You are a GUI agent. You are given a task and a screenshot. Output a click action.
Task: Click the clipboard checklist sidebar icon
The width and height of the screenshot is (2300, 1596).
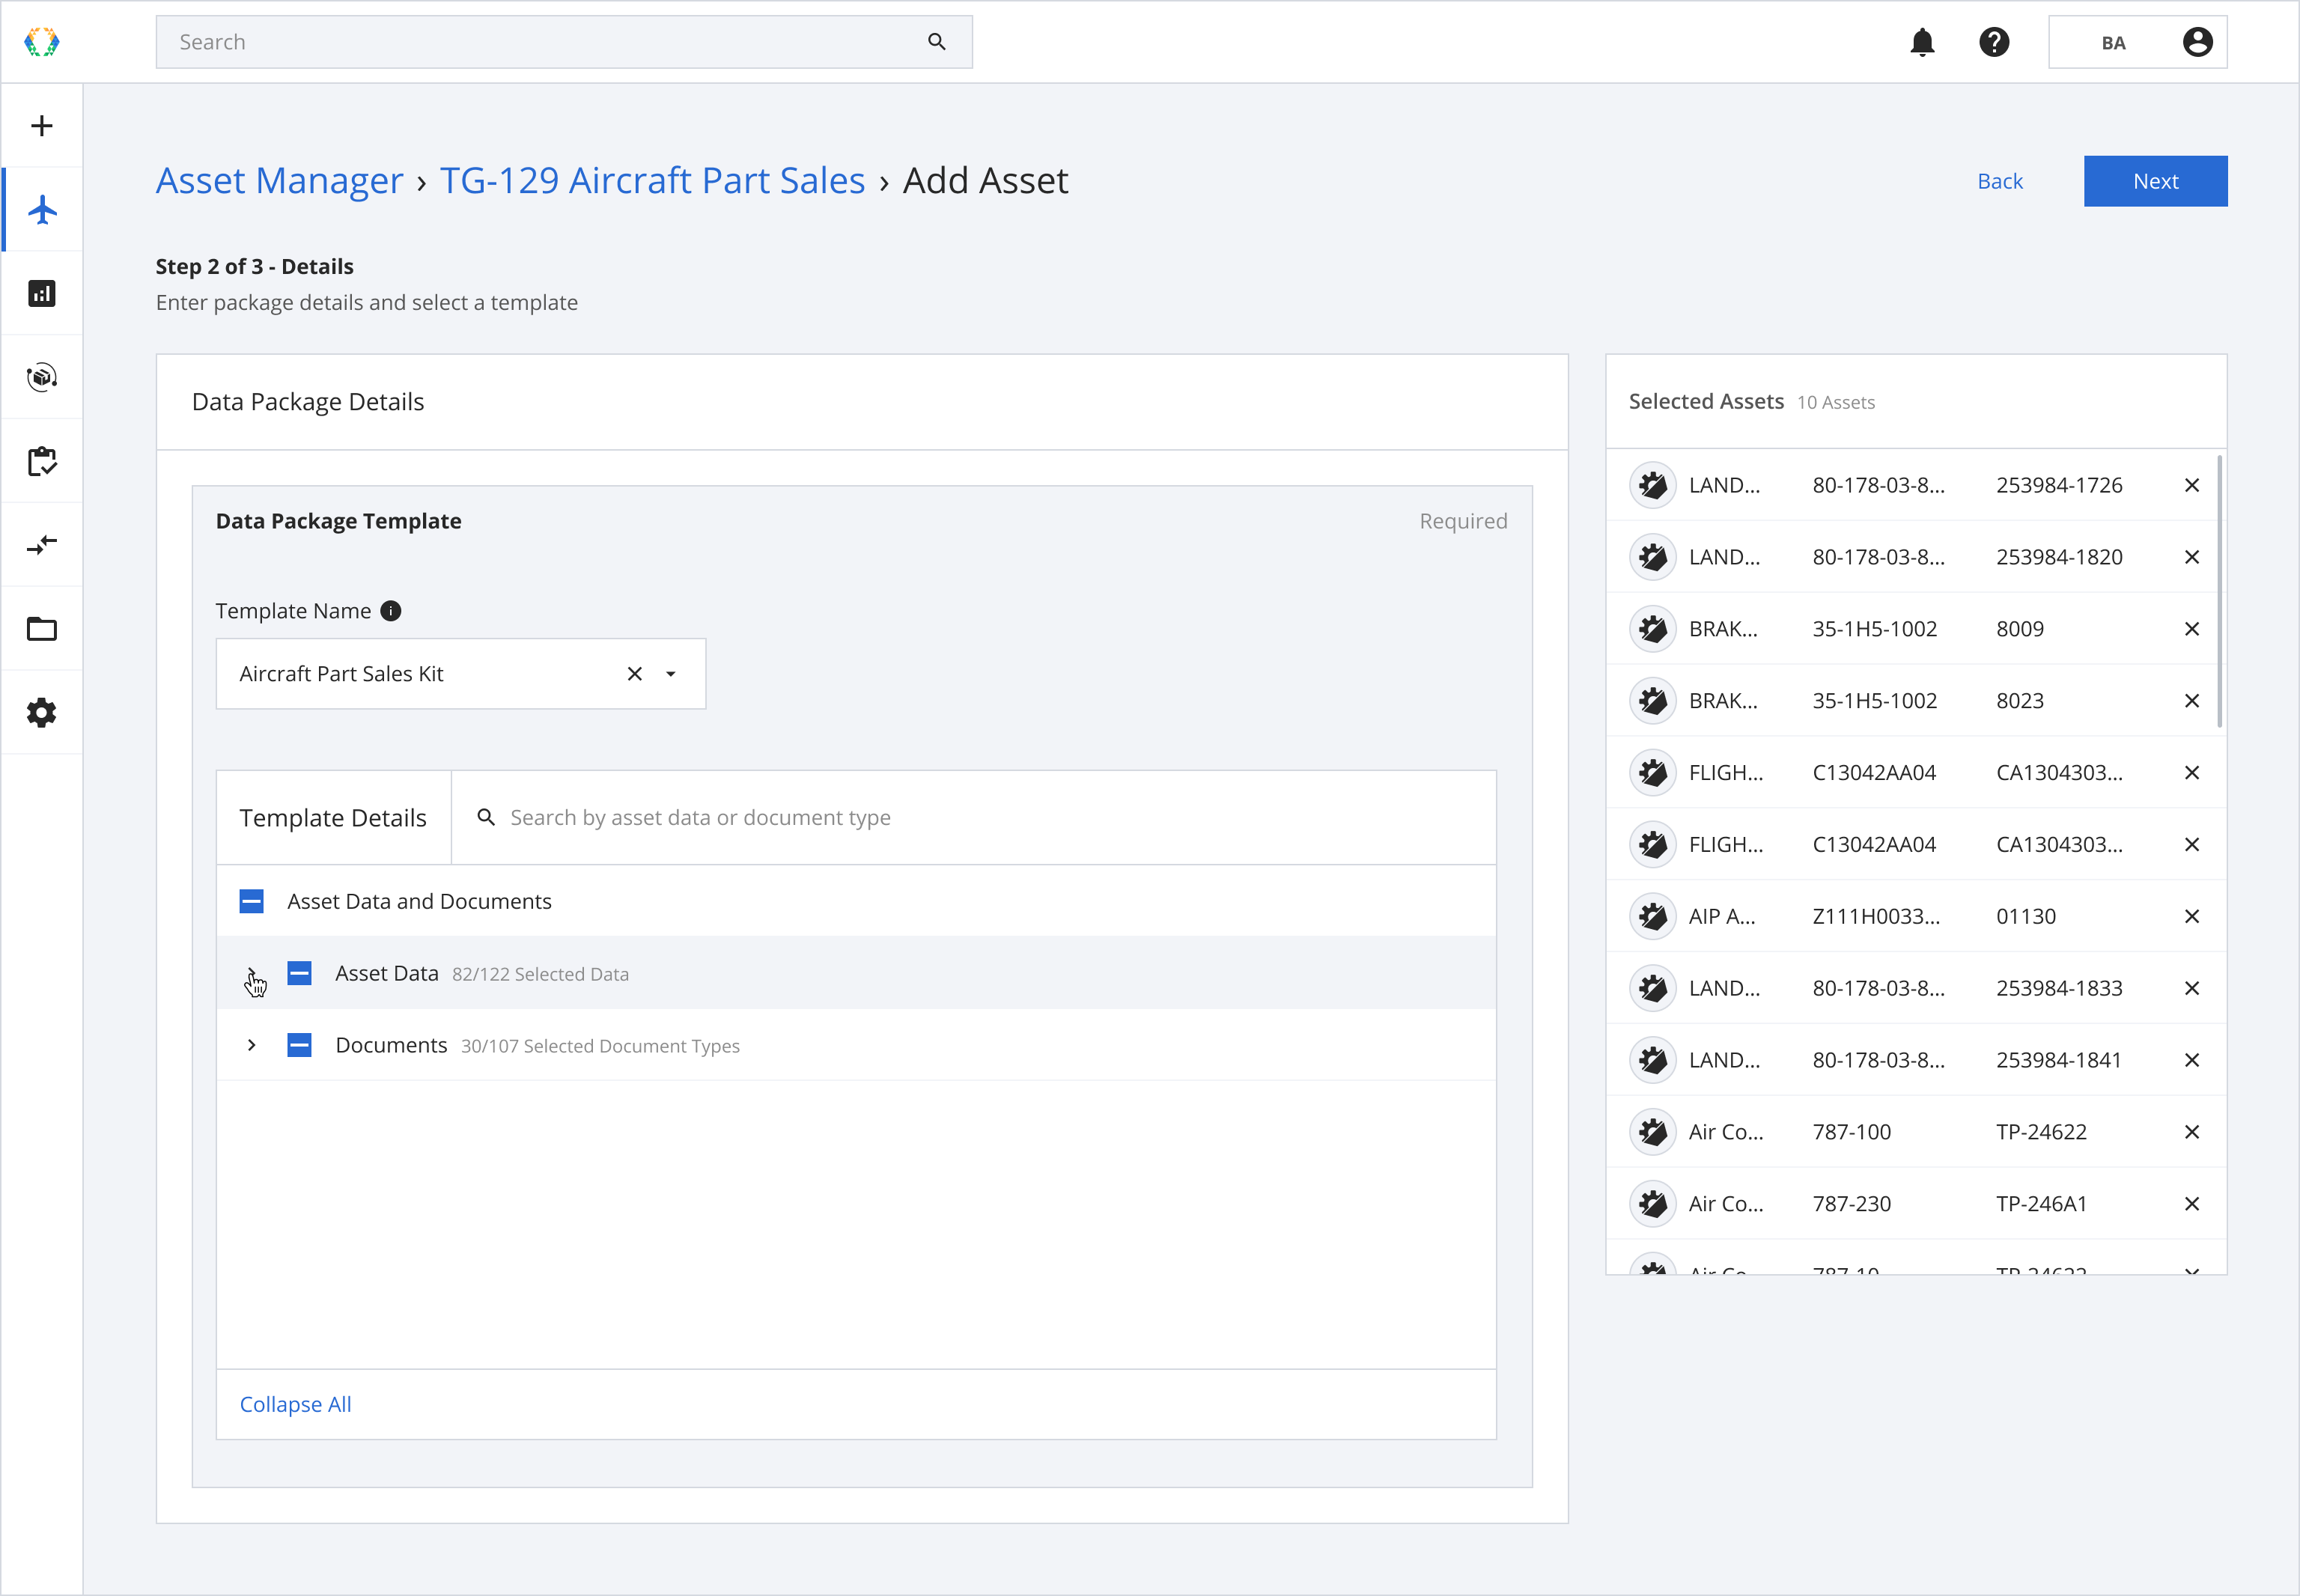pyautogui.click(x=42, y=461)
